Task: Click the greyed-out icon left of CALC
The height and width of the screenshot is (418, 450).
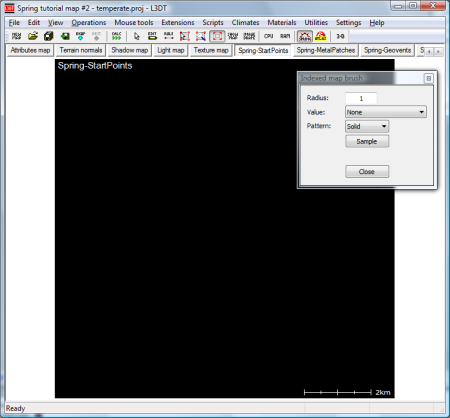Action: 96,36
